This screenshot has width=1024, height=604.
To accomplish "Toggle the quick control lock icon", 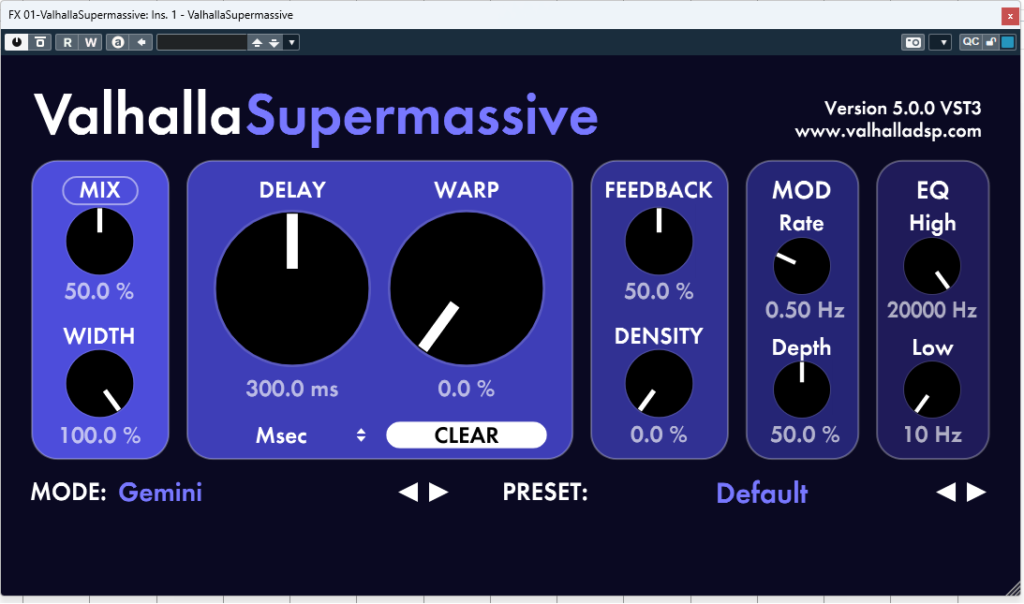I will pos(991,42).
